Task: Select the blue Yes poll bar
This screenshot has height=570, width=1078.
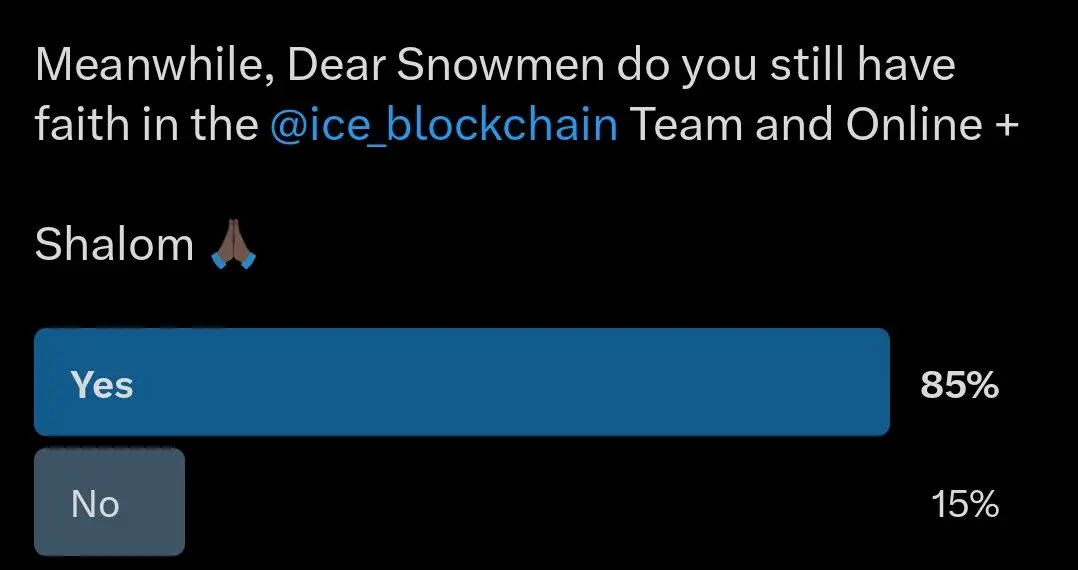Action: point(462,382)
